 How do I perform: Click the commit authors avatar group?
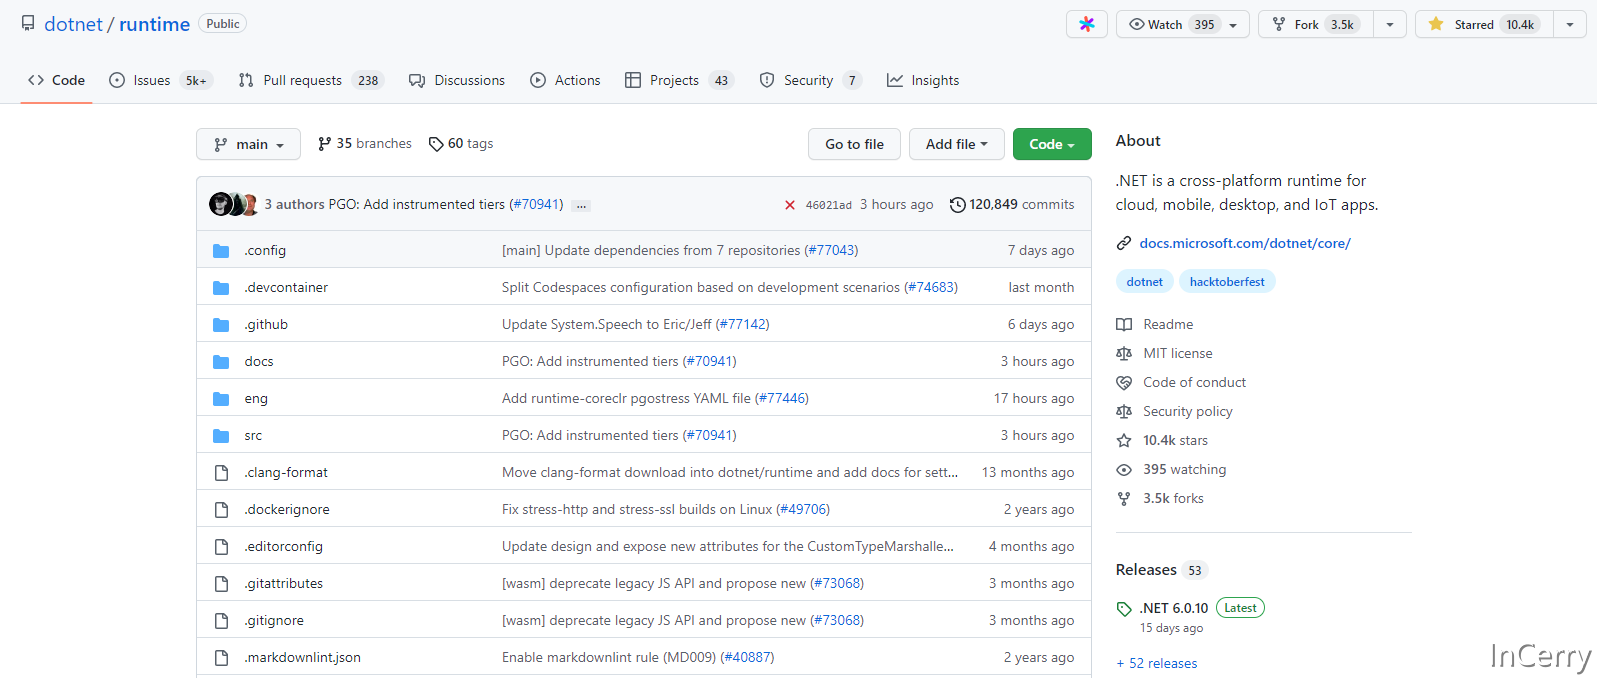coord(234,204)
